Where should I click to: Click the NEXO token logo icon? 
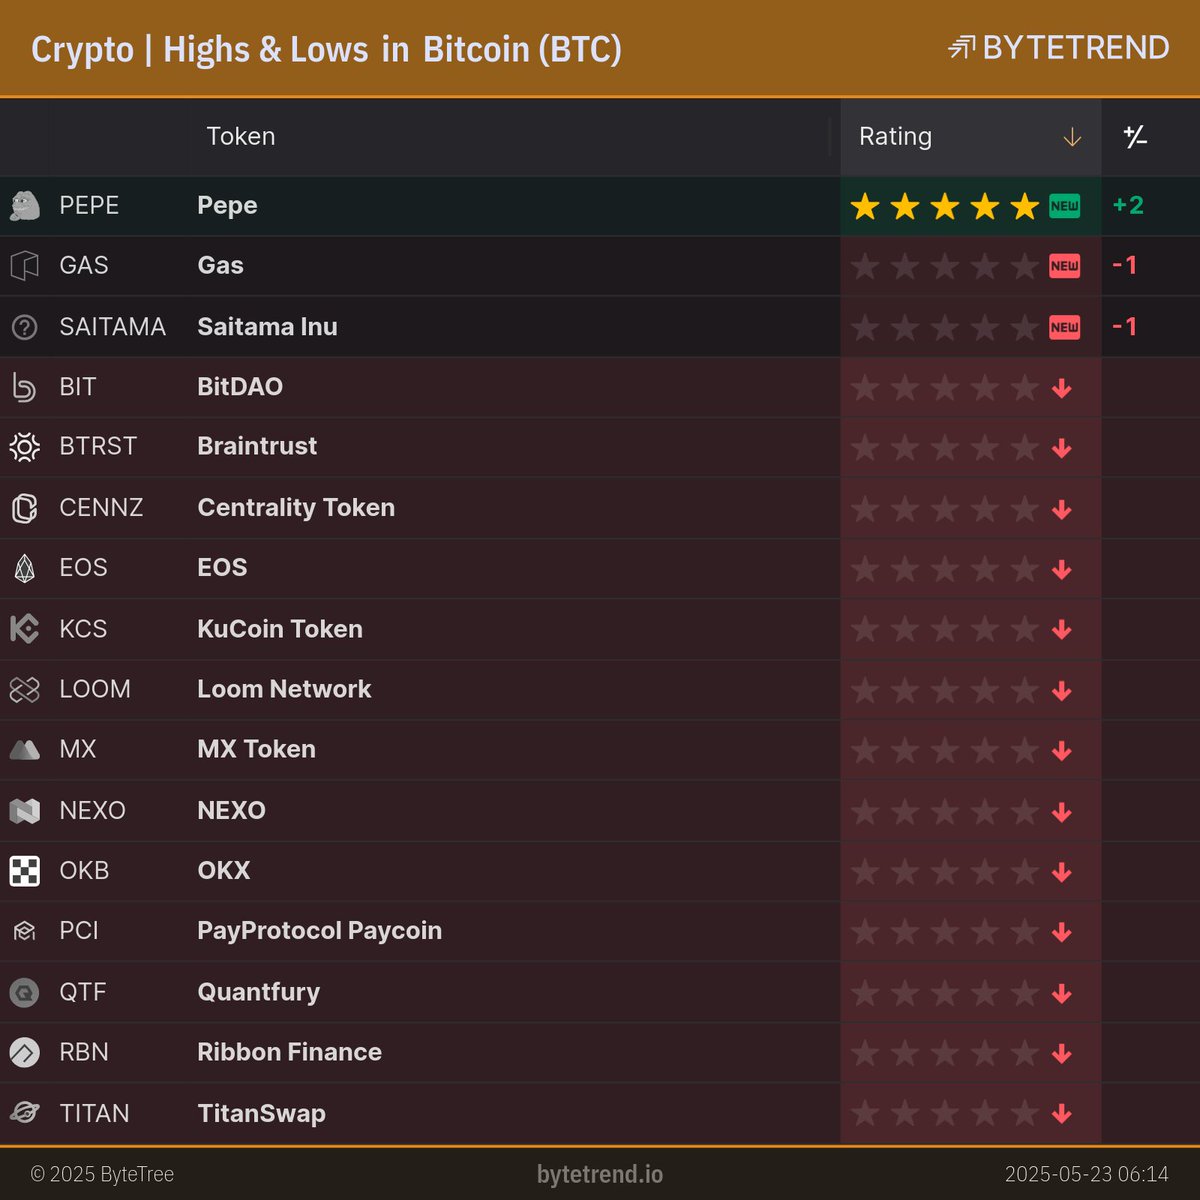(25, 810)
